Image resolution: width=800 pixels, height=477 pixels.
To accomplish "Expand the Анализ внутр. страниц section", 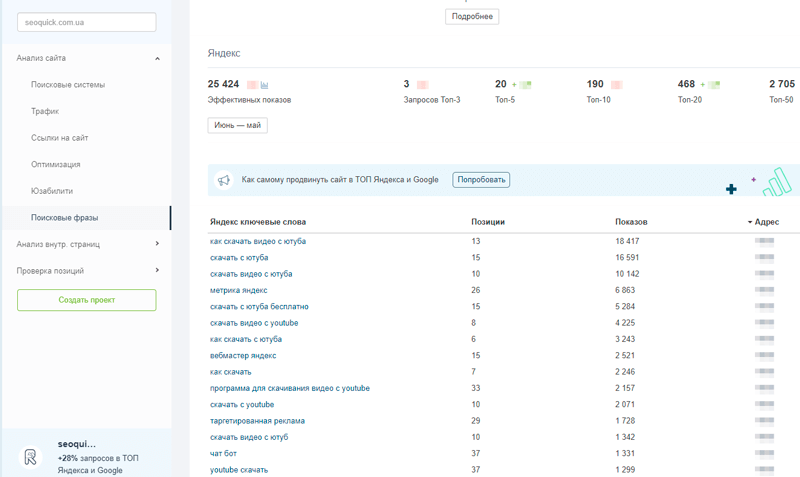I will (157, 244).
